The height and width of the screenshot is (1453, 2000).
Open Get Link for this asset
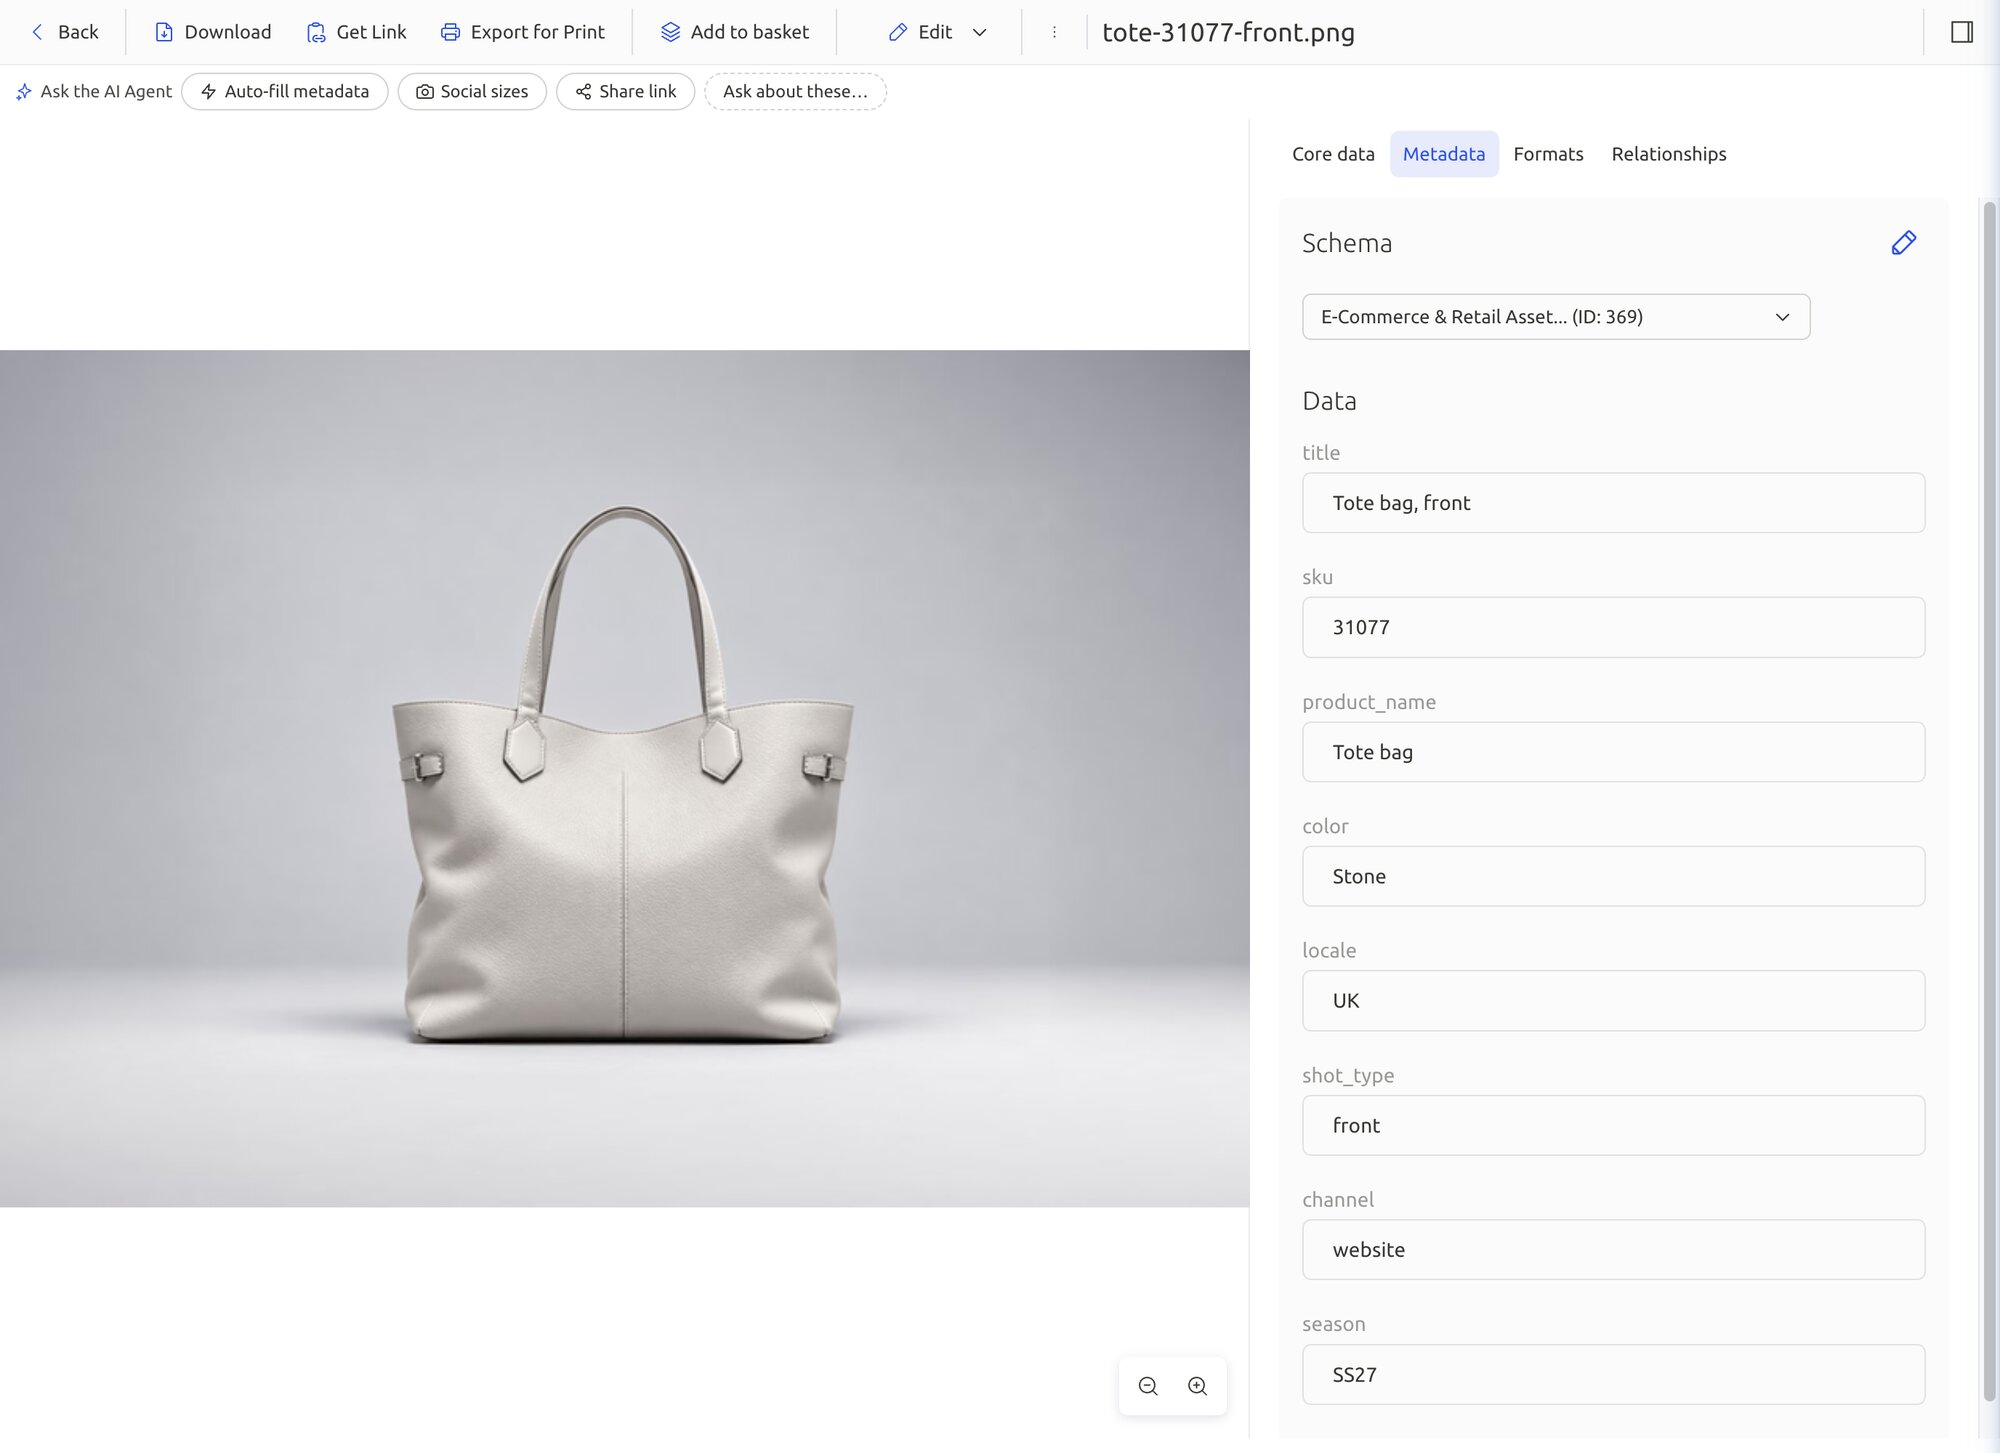(357, 32)
